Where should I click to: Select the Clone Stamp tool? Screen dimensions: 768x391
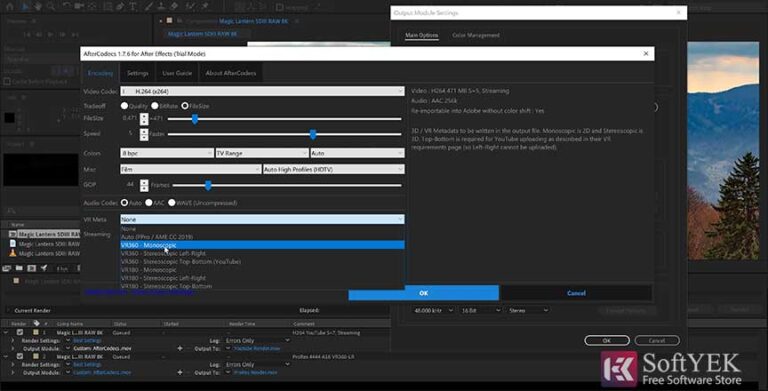click(x=161, y=6)
